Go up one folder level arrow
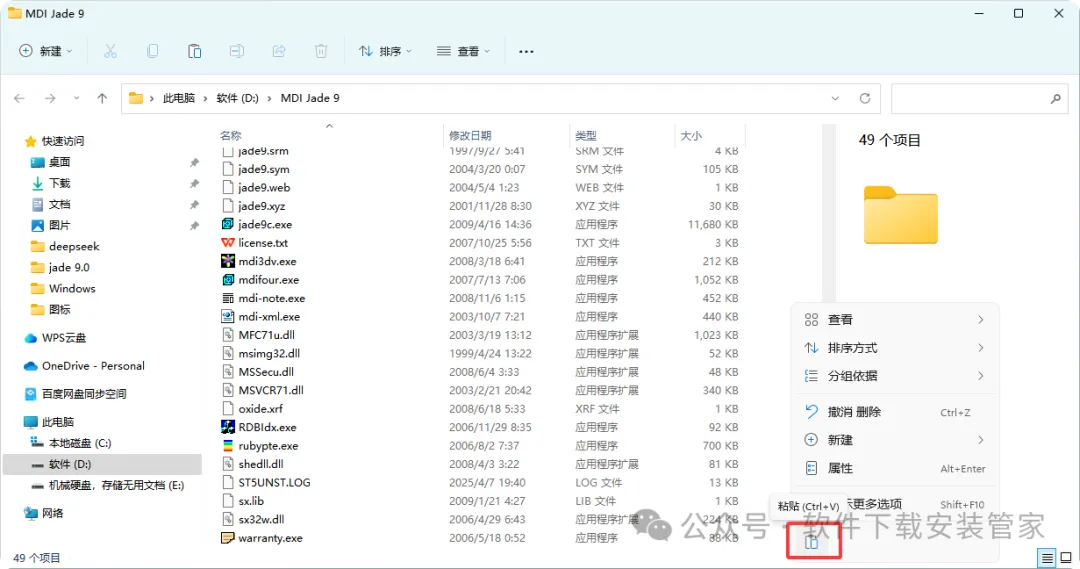Screen dimensions: 1080x569 pos(102,99)
